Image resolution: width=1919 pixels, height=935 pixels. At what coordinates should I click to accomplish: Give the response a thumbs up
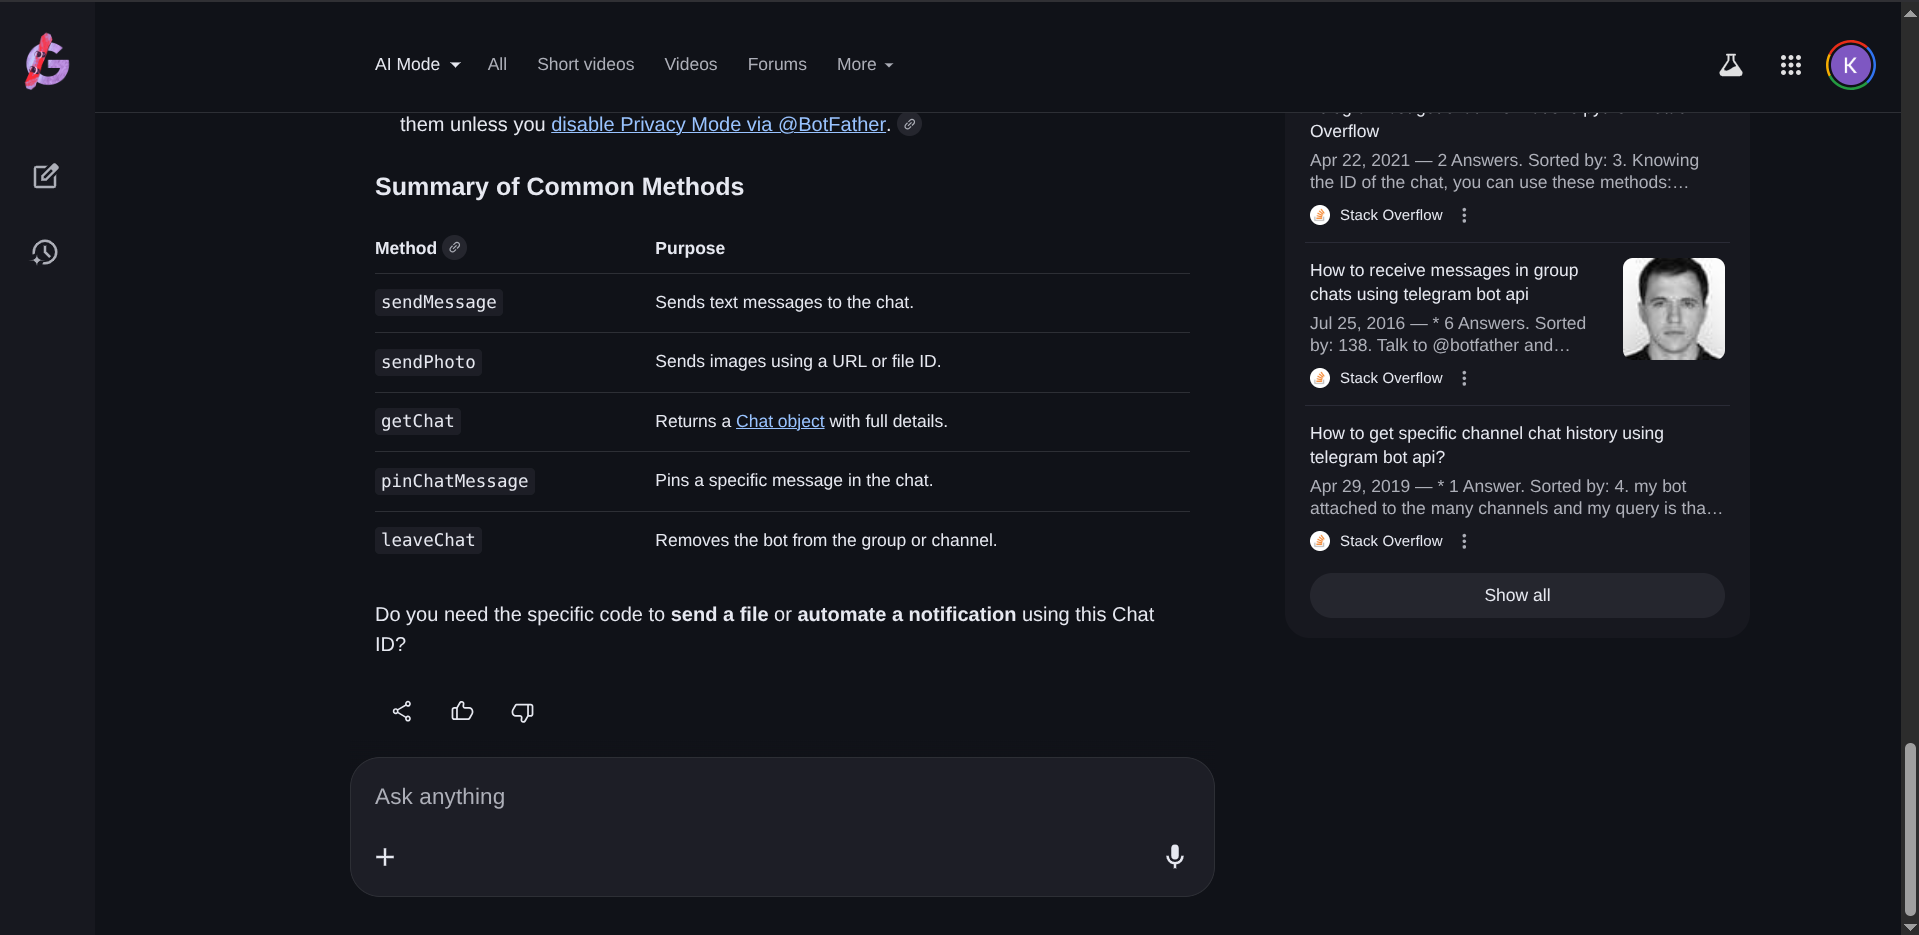pos(462,711)
